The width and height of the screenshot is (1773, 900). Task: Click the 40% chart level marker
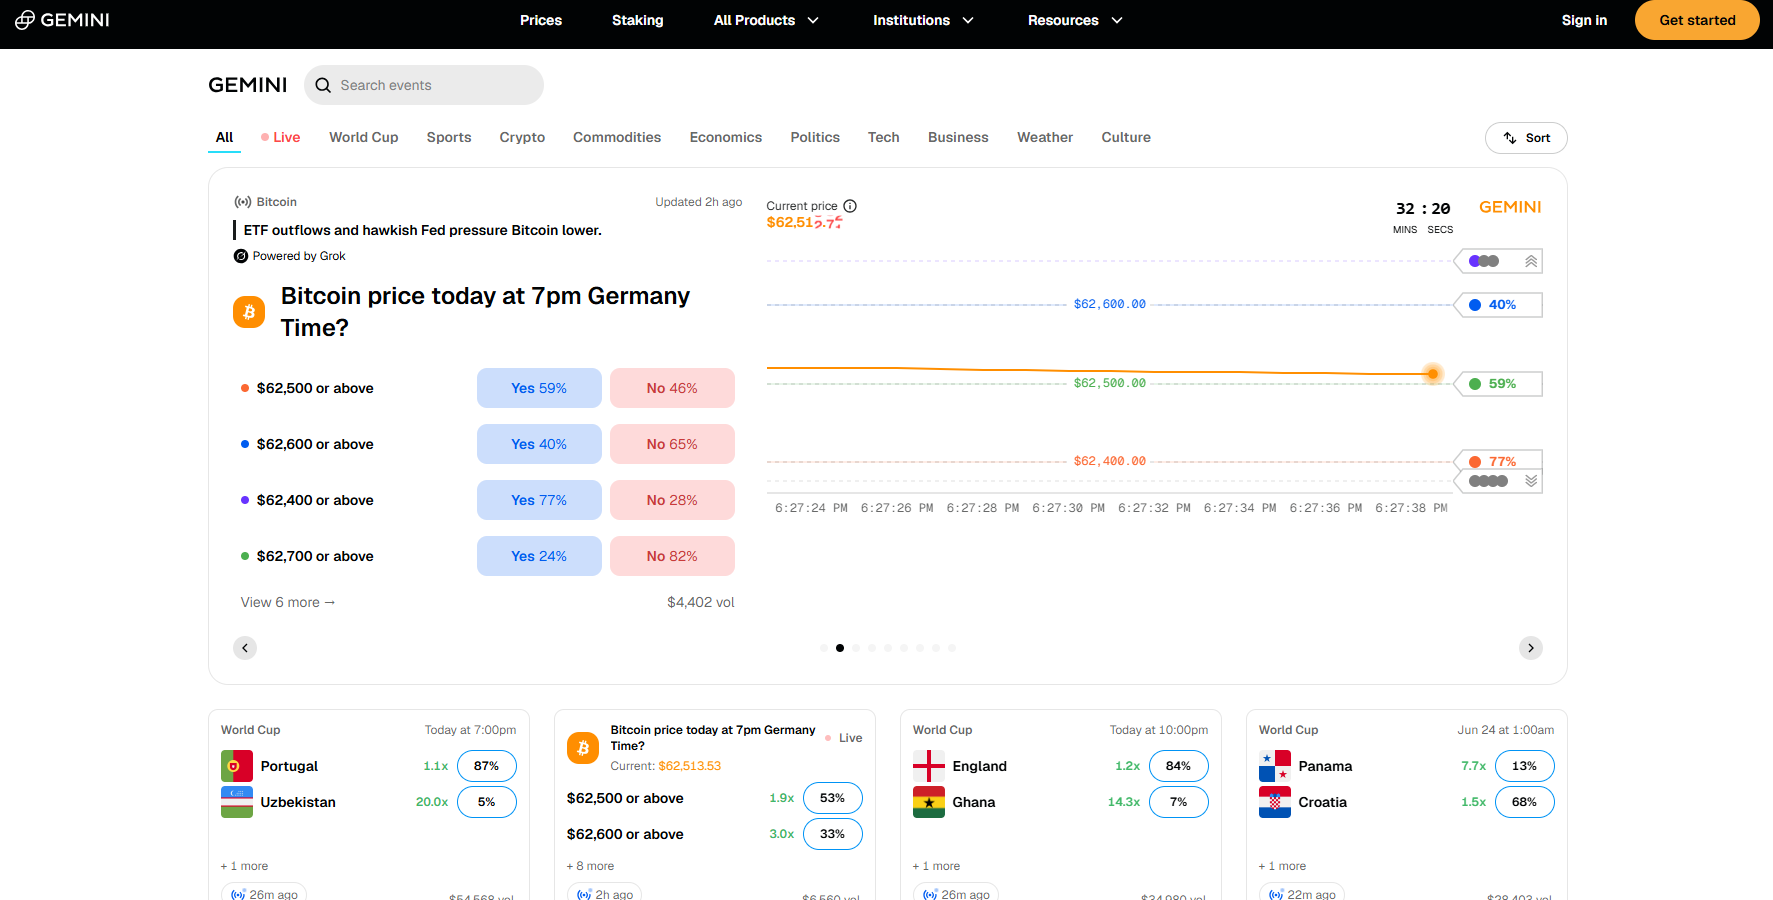(1498, 305)
